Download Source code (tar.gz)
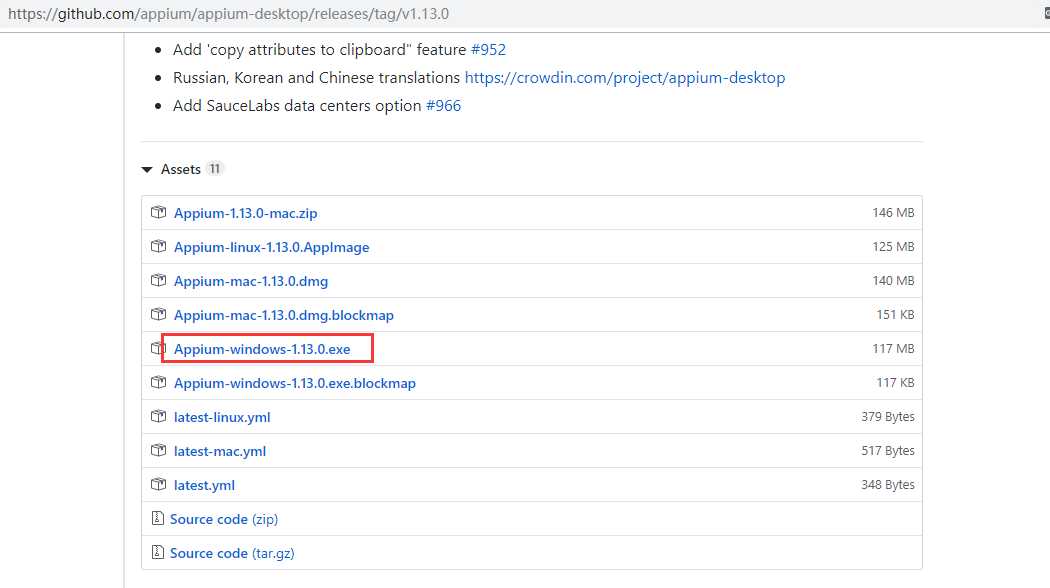This screenshot has width=1050, height=588. 232,553
